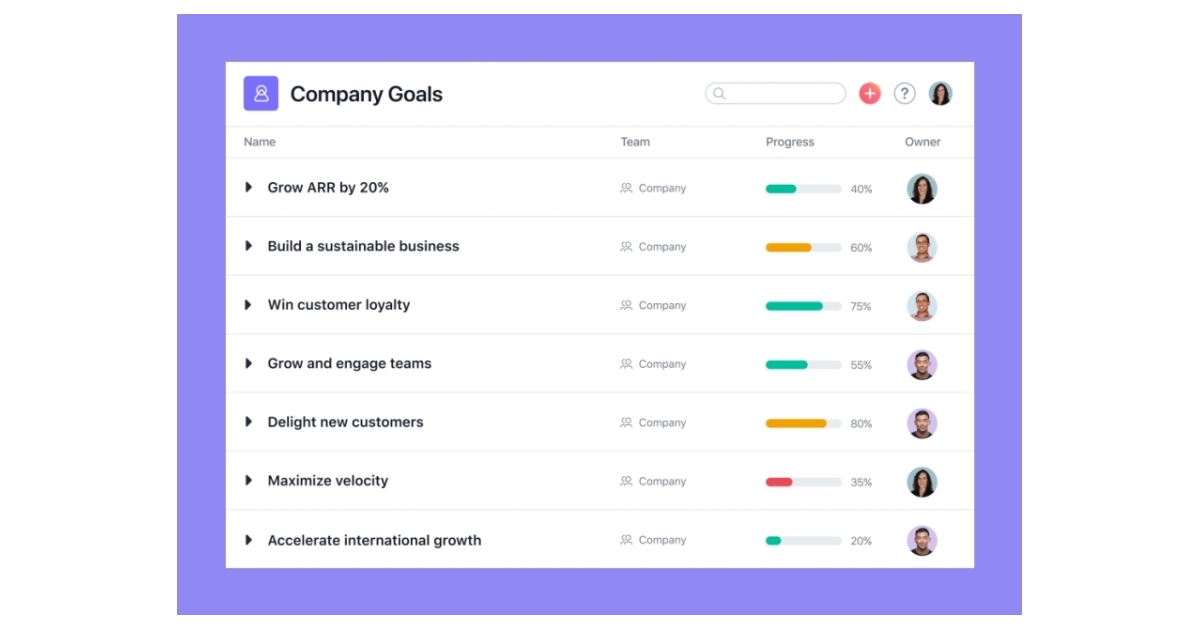Open your profile avatar in the header

point(938,93)
